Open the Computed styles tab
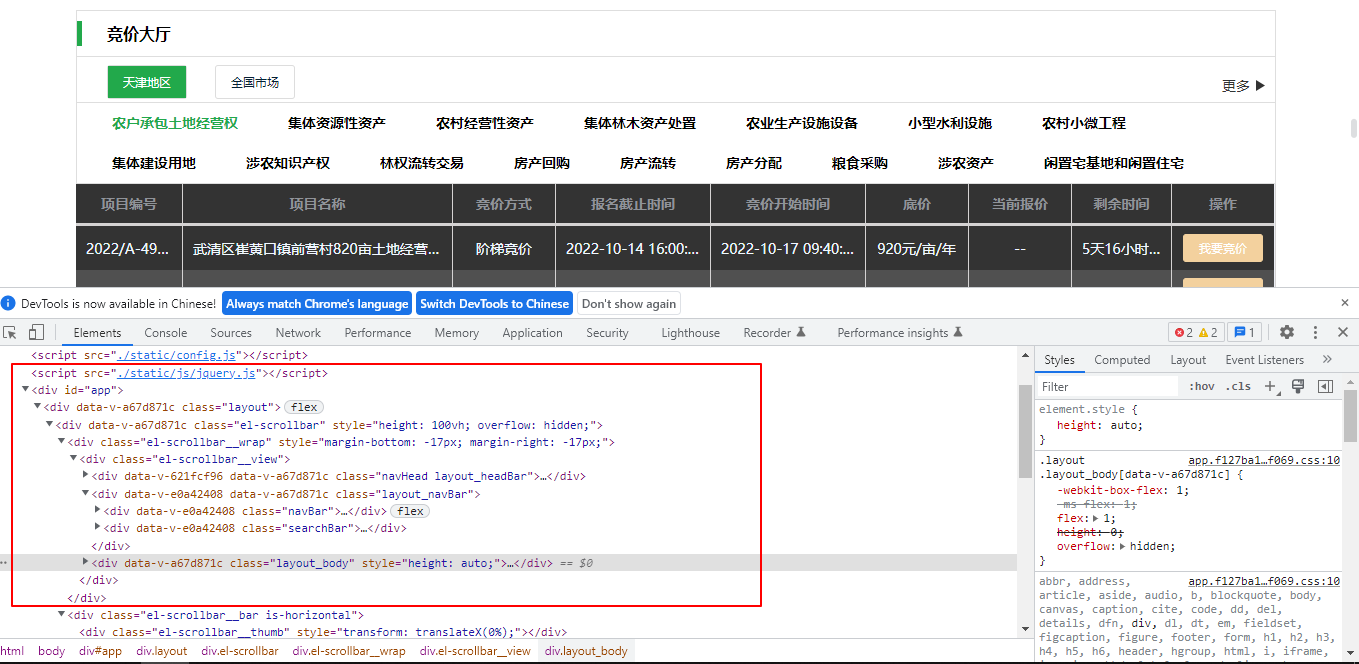The image size is (1359, 664). [x=1122, y=360]
